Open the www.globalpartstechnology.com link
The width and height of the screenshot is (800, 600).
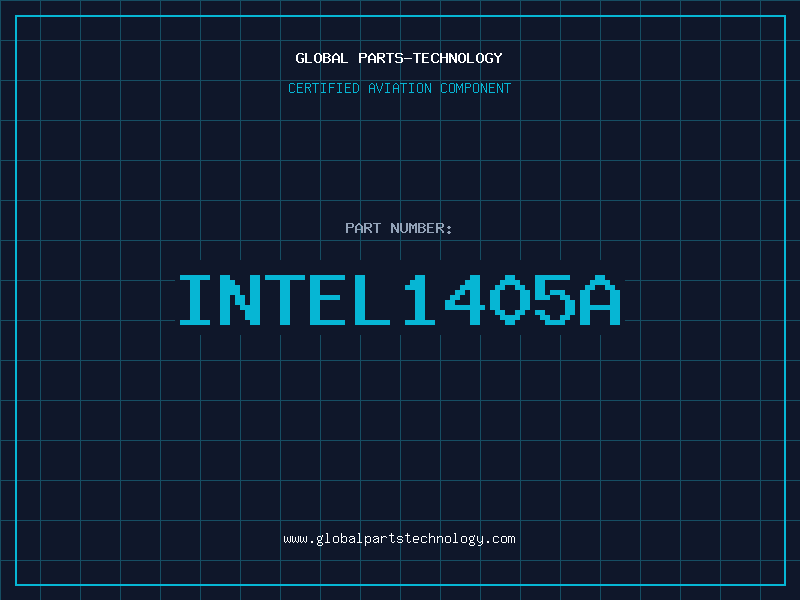point(399,539)
